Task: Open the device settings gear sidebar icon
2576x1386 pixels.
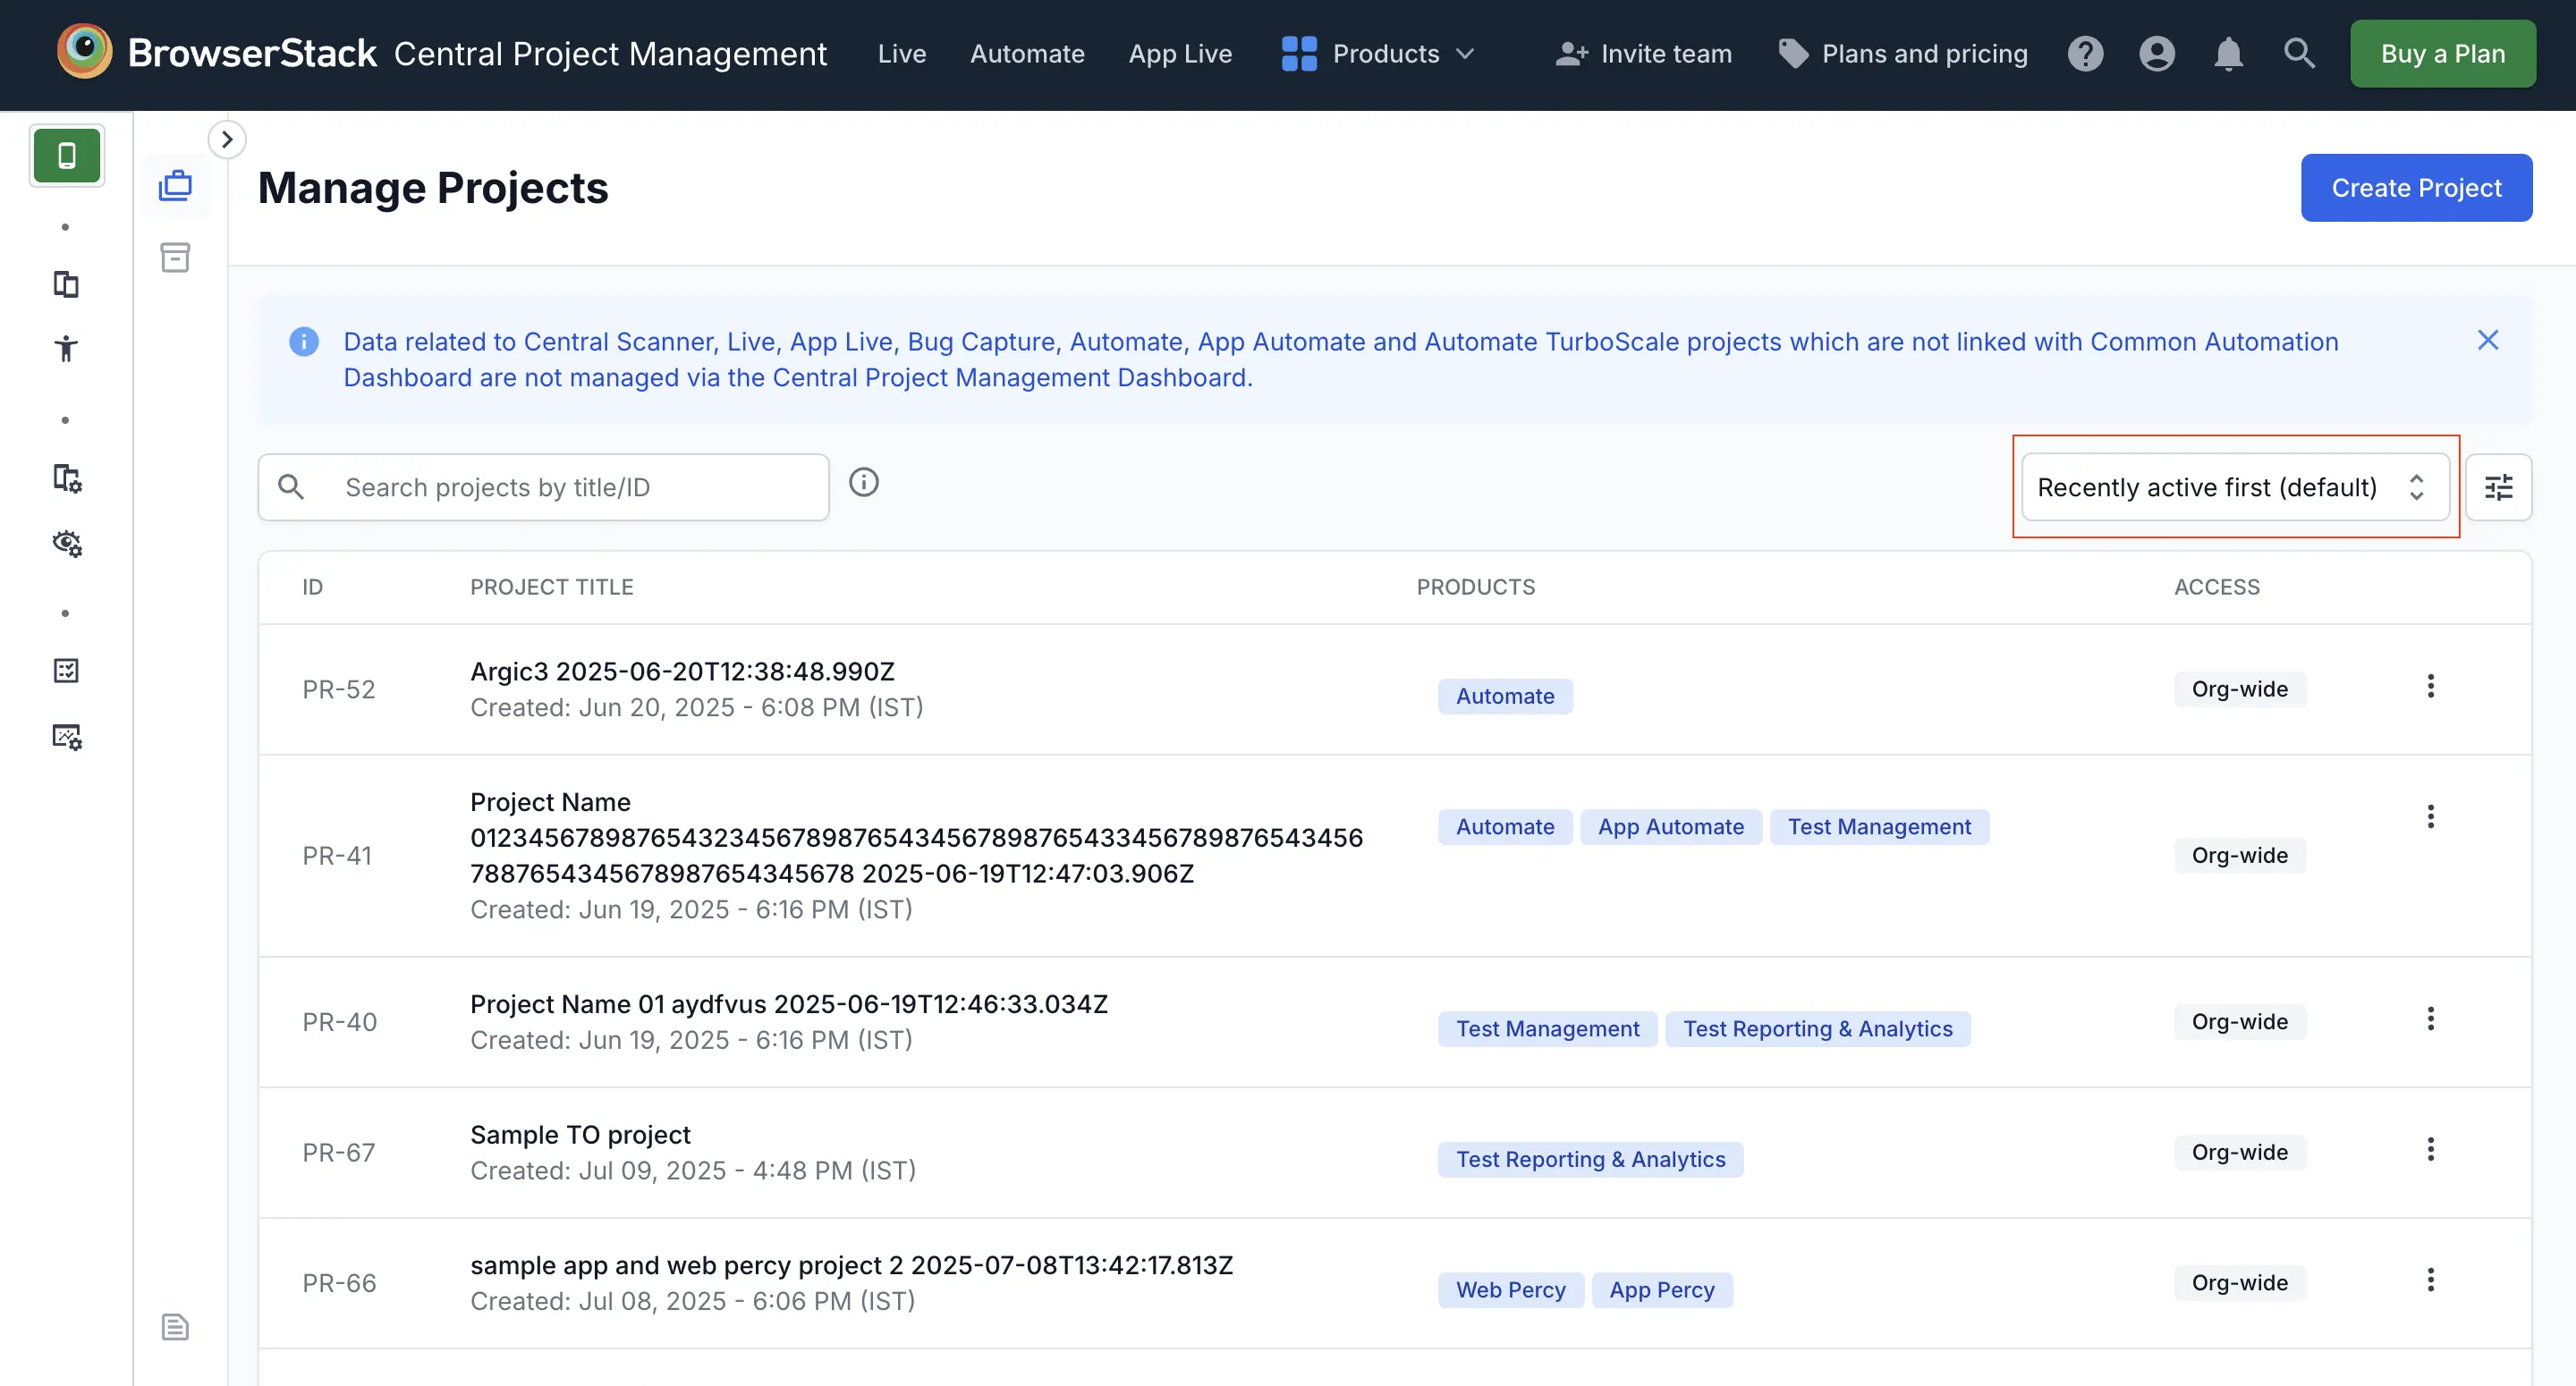Action: click(66, 478)
